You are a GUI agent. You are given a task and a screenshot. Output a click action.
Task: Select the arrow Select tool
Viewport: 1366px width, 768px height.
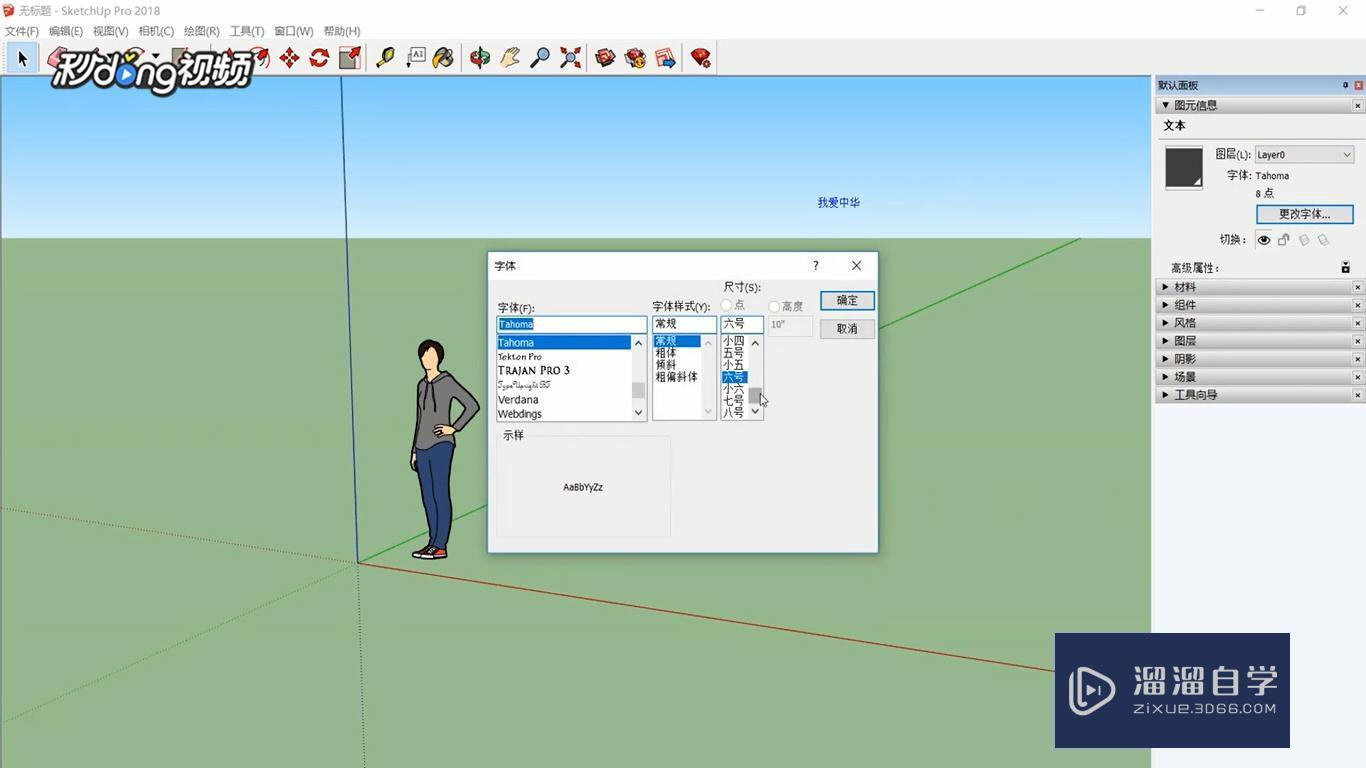point(22,58)
